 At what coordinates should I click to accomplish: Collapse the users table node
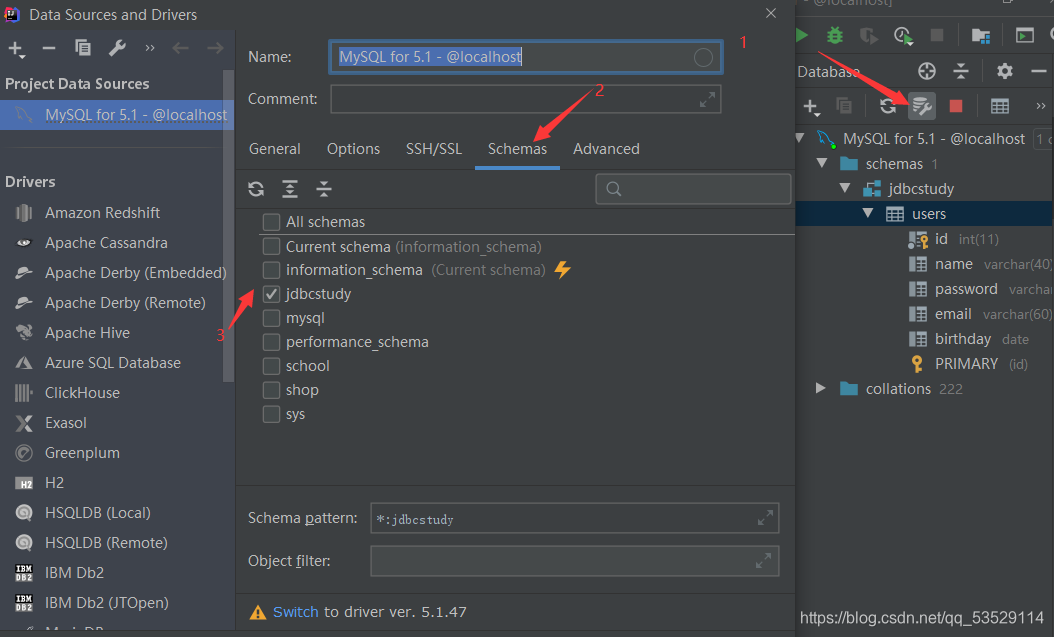point(868,213)
